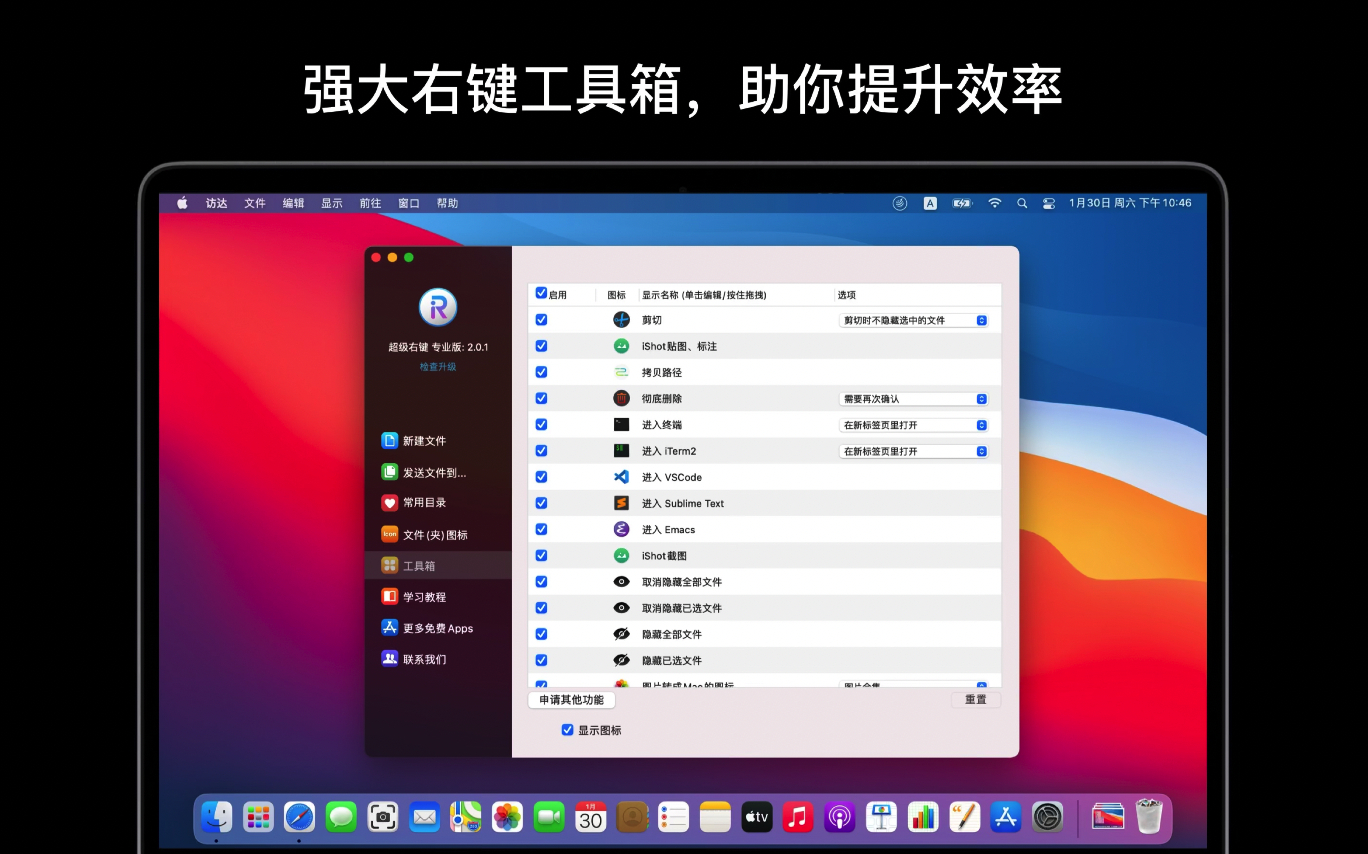Image resolution: width=1368 pixels, height=854 pixels.
Task: Click the eye icon beside 取消隐藏全部文件
Action: pyautogui.click(x=621, y=582)
